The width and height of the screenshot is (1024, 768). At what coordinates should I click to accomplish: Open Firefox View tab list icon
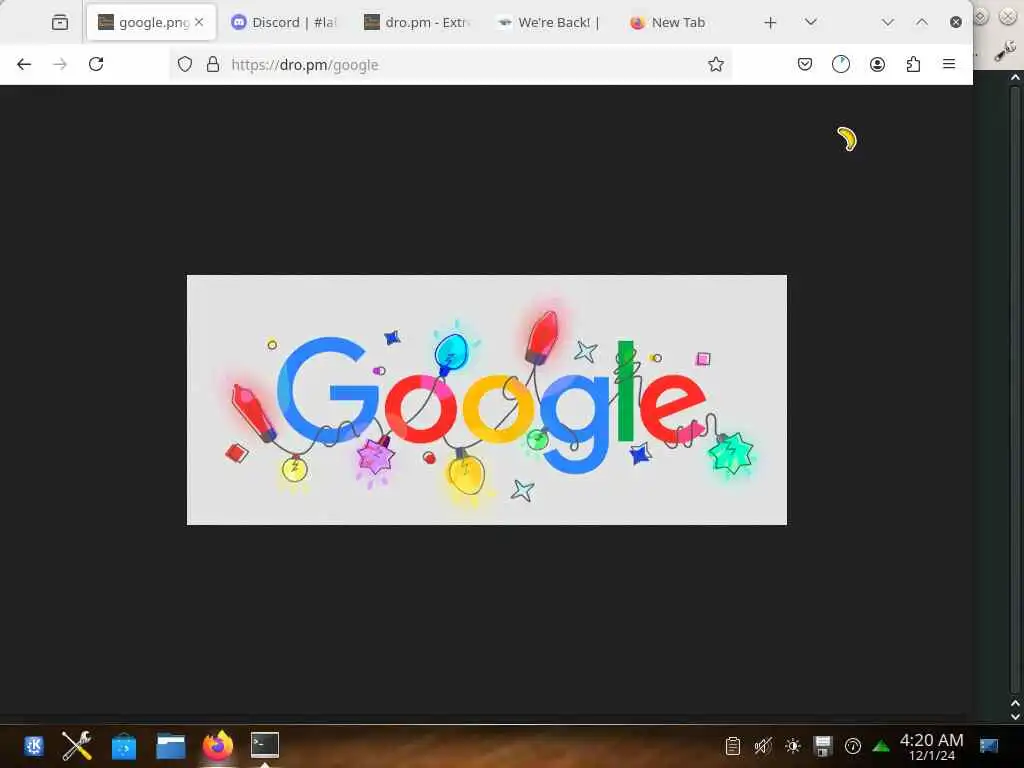click(59, 22)
